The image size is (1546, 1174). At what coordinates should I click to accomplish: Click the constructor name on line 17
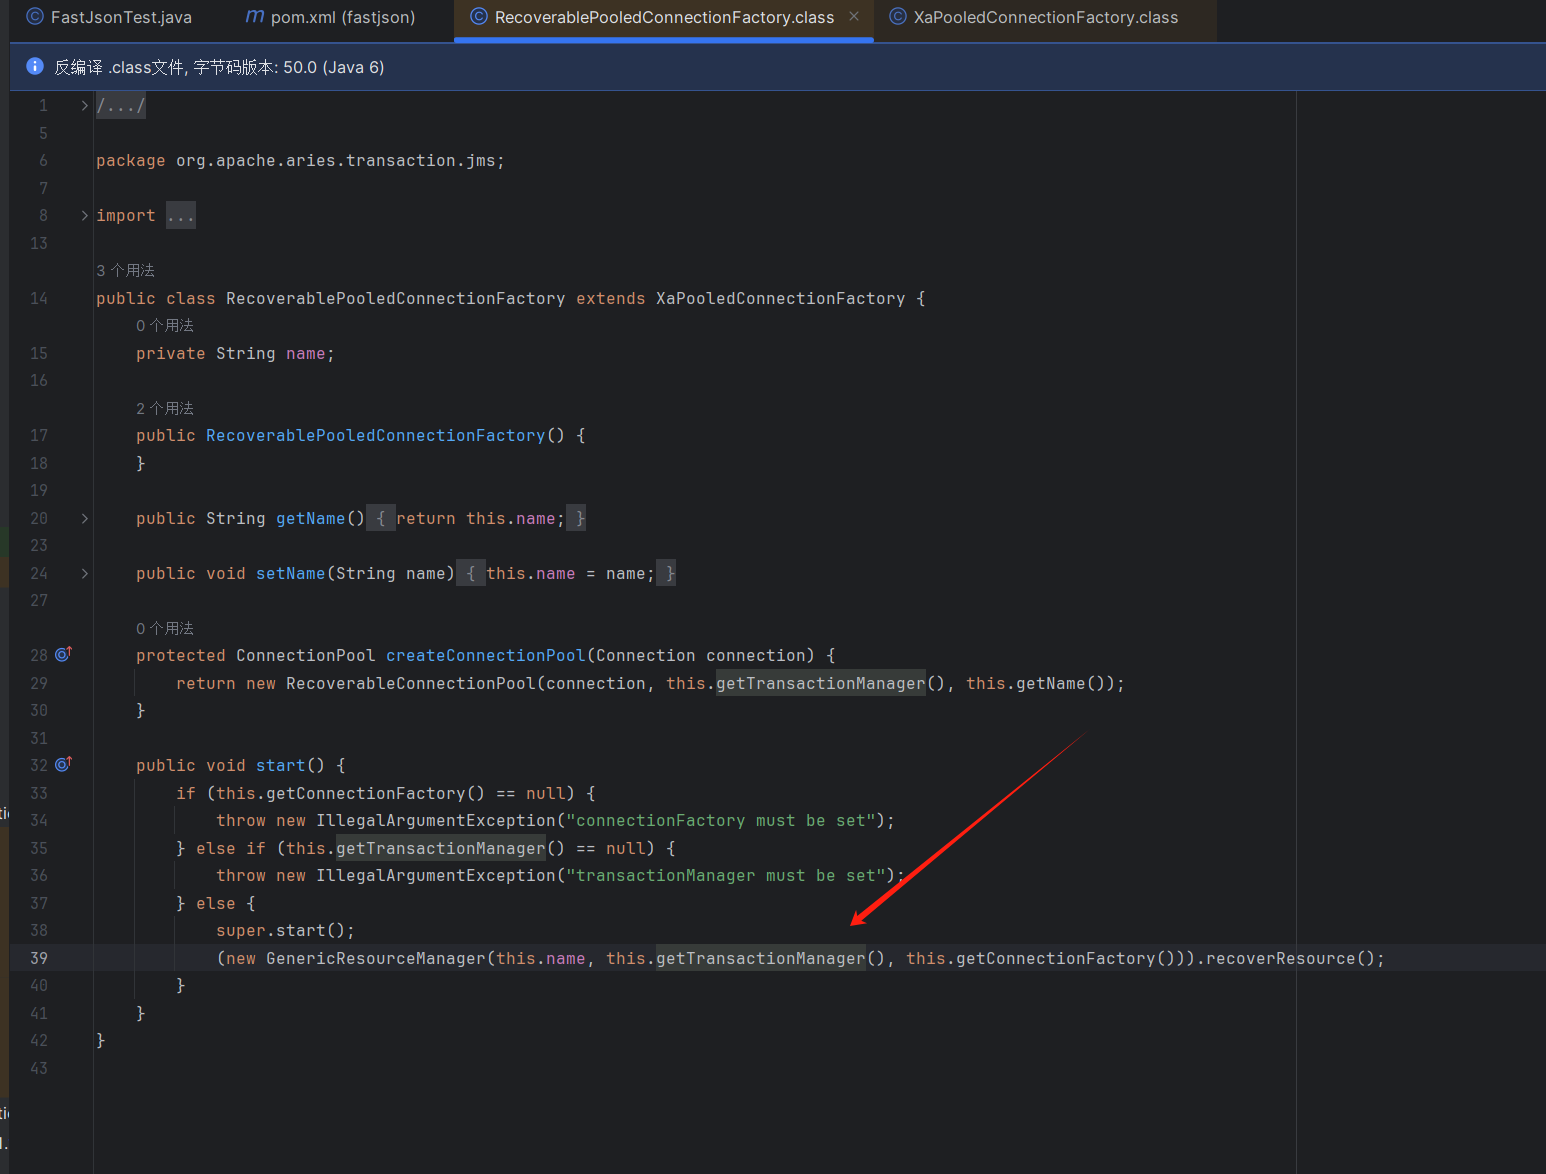tap(376, 435)
